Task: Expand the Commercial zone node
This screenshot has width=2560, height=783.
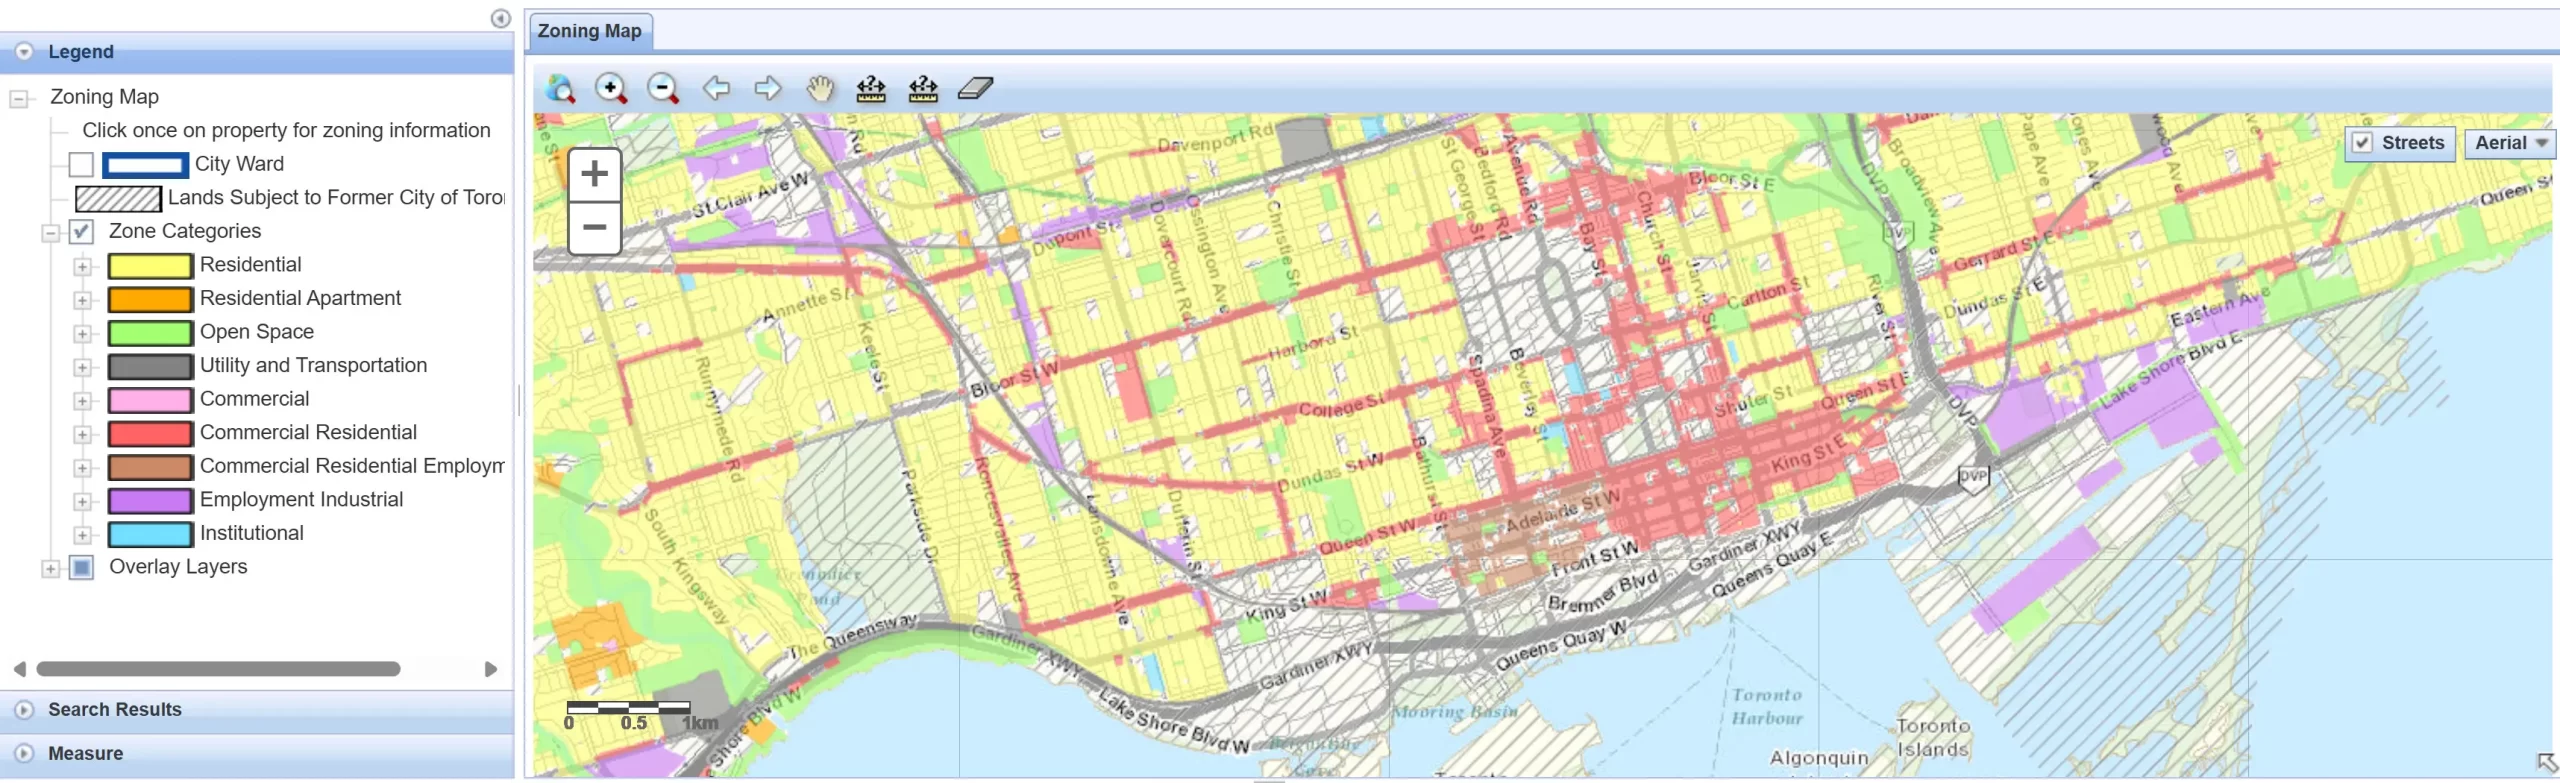Action: click(x=82, y=400)
